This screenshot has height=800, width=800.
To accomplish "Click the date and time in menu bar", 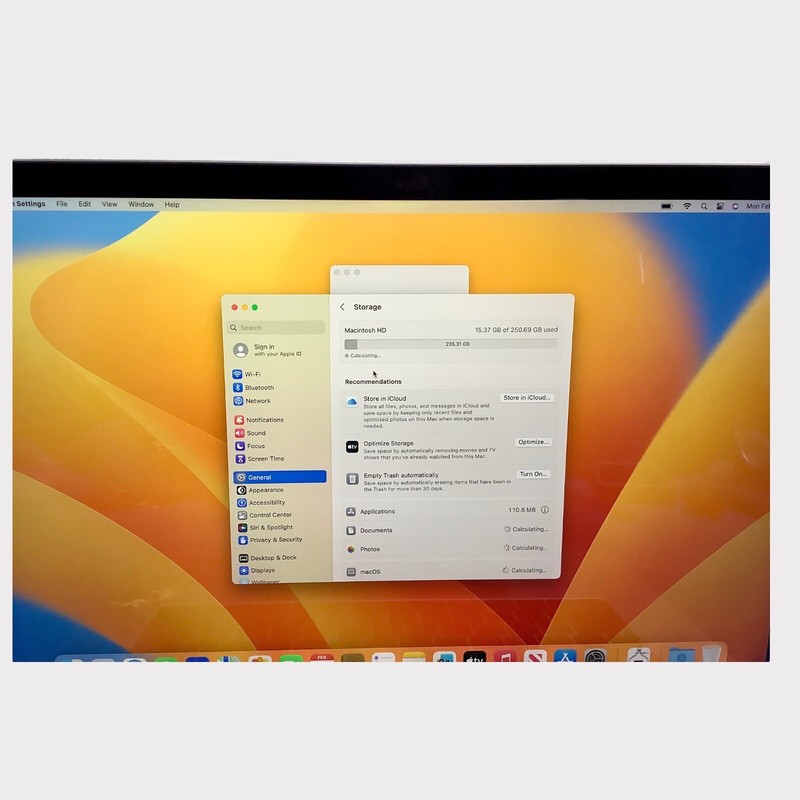I will (x=758, y=206).
